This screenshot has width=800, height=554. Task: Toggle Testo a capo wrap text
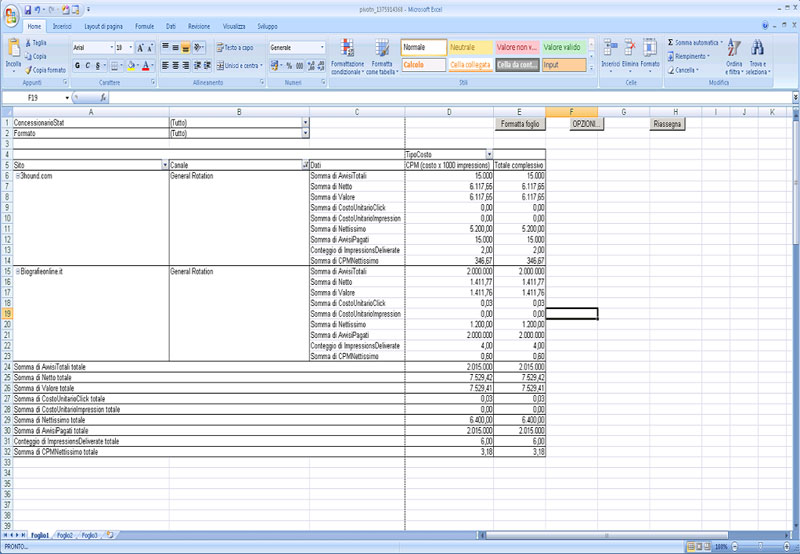pos(235,47)
